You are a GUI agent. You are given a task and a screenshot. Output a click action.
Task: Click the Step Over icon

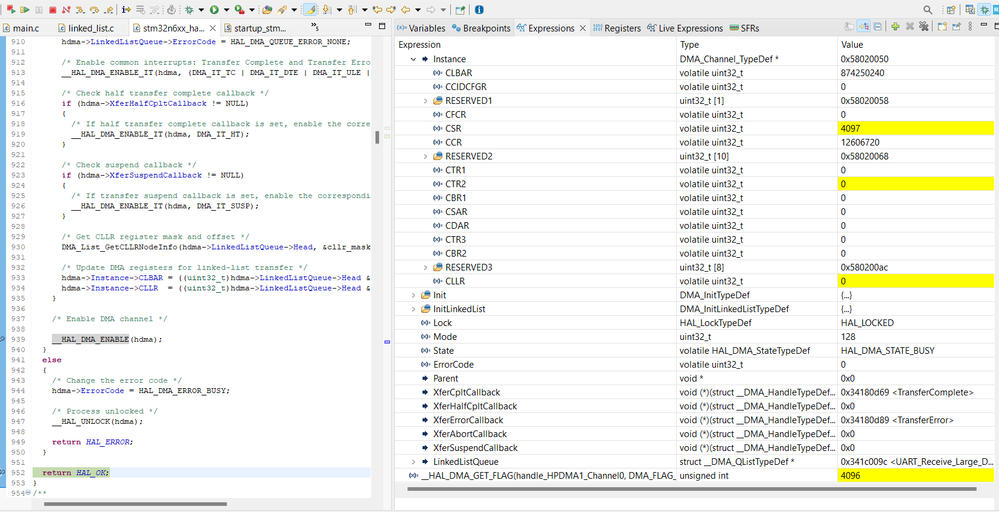[94, 10]
